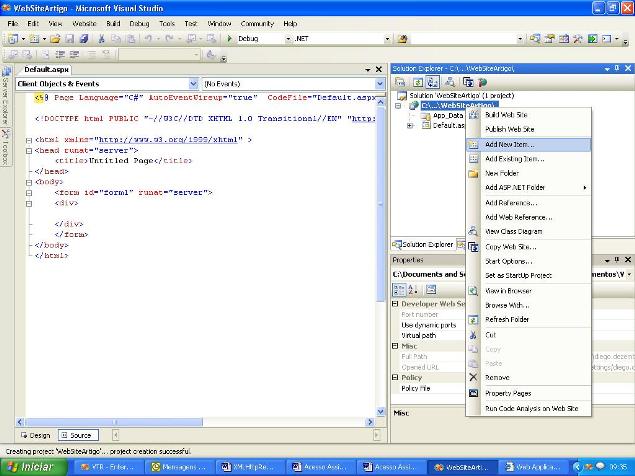Screen dimensions: 635x476
Task: Switch to Source view tab
Action: (x=78, y=435)
